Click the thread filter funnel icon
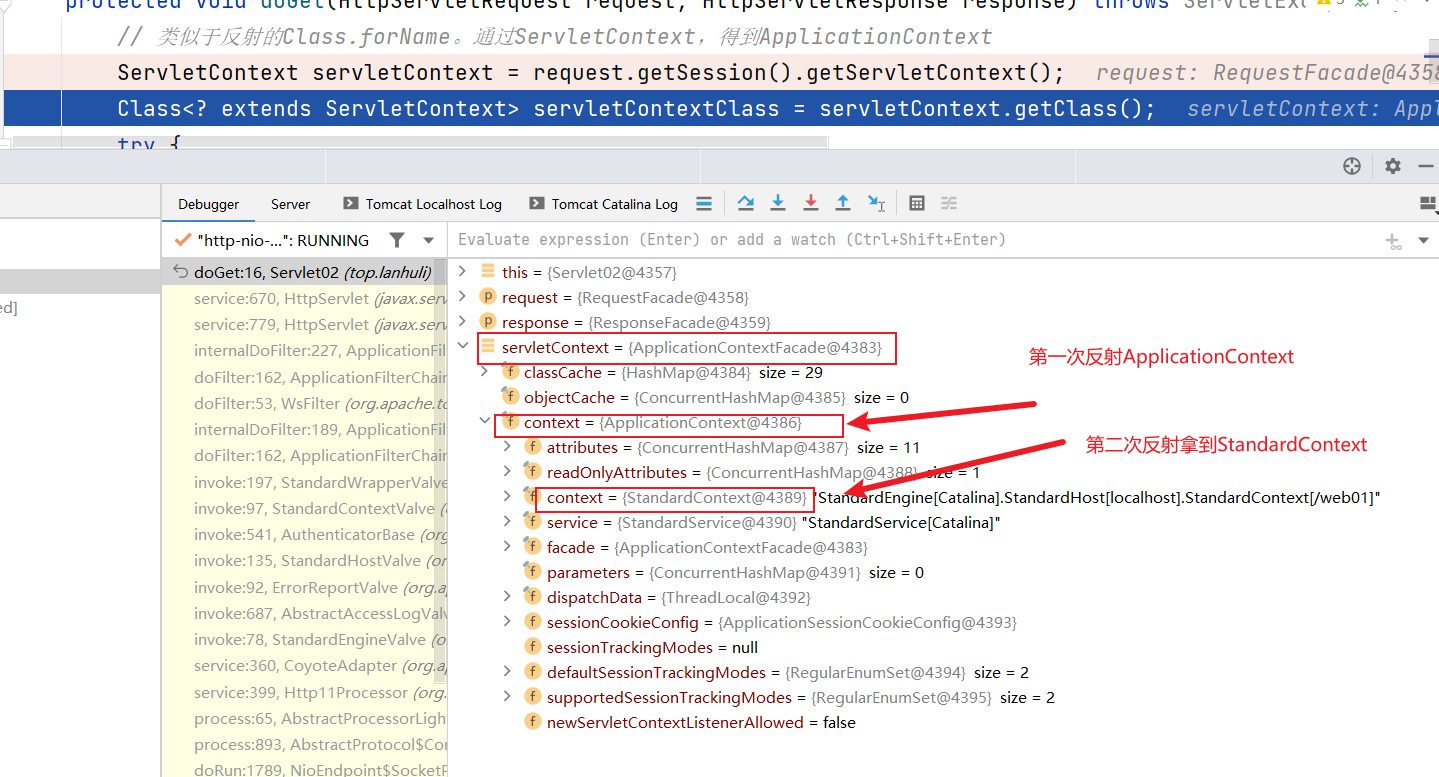 tap(397, 240)
